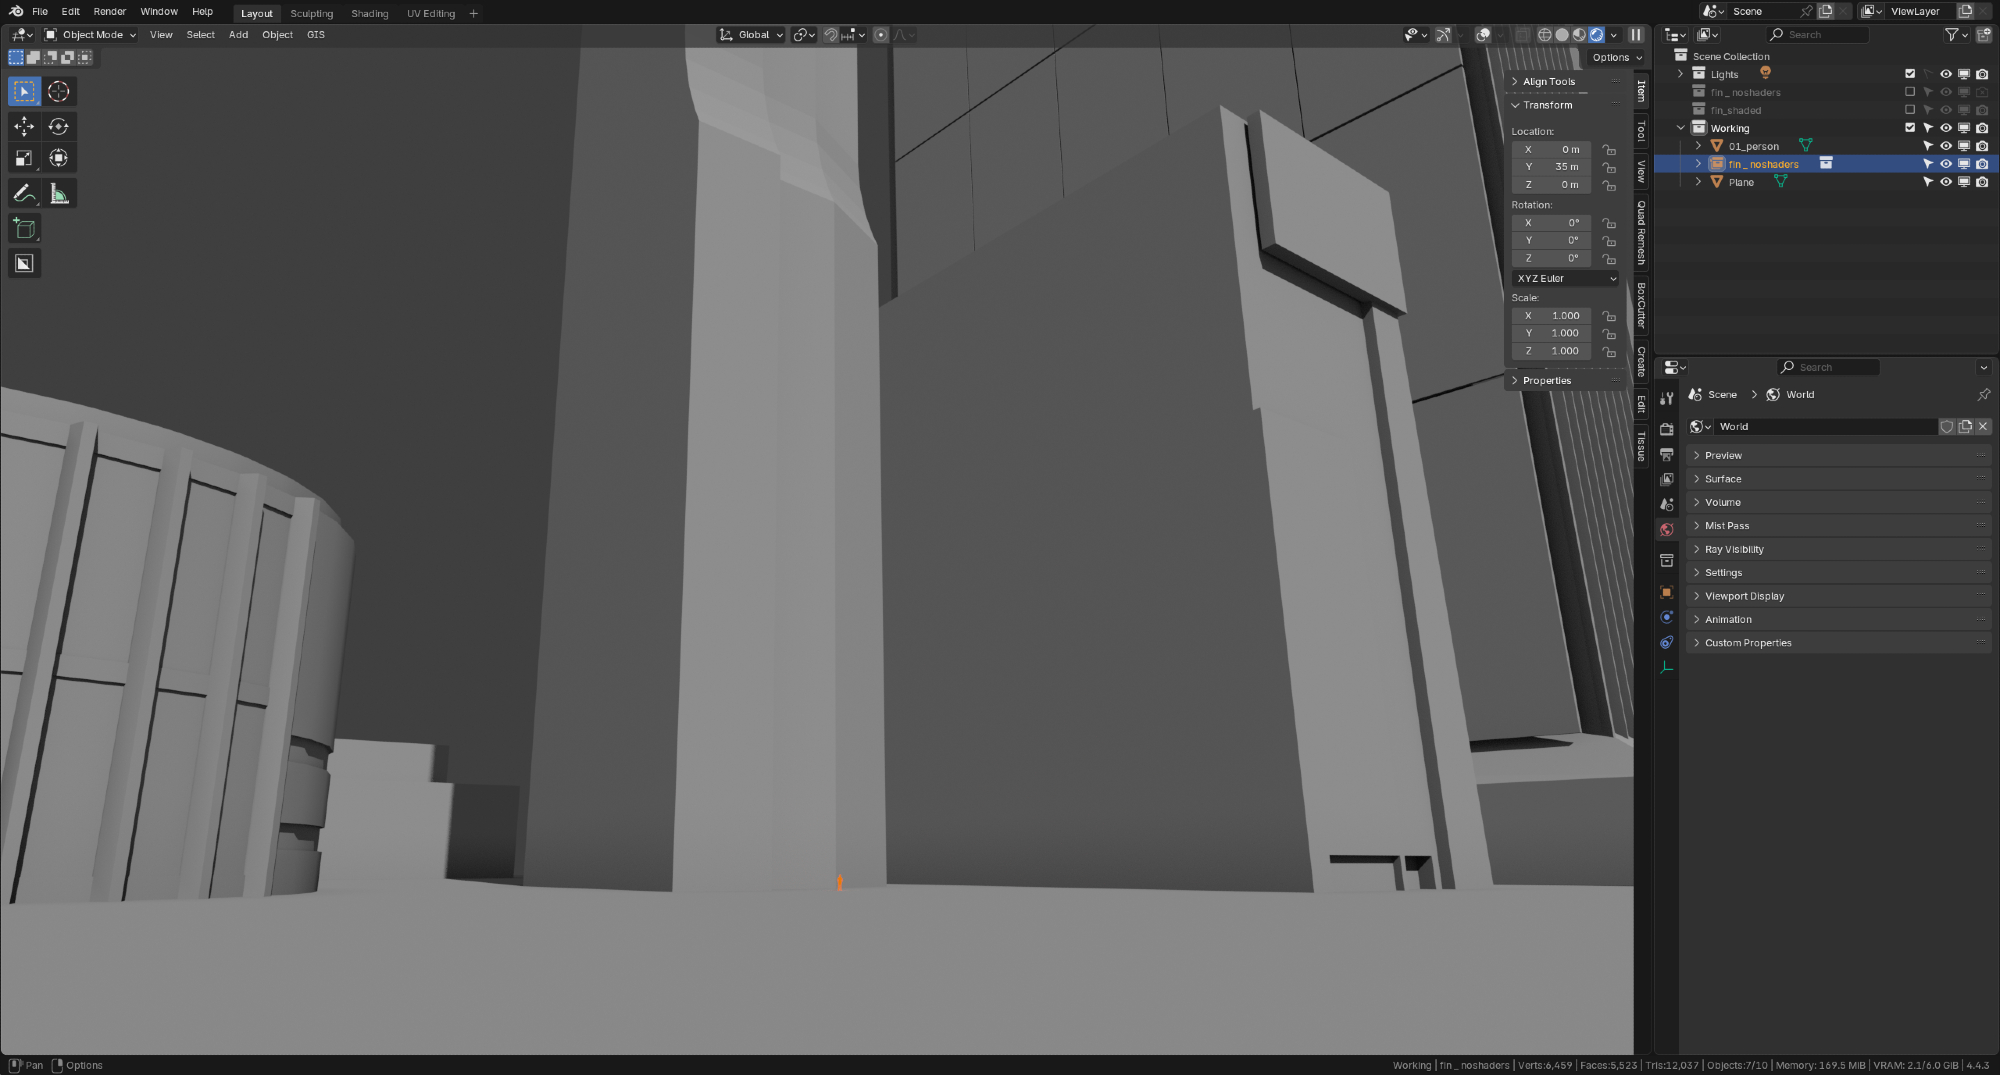Choose the Scale tool

tap(24, 158)
